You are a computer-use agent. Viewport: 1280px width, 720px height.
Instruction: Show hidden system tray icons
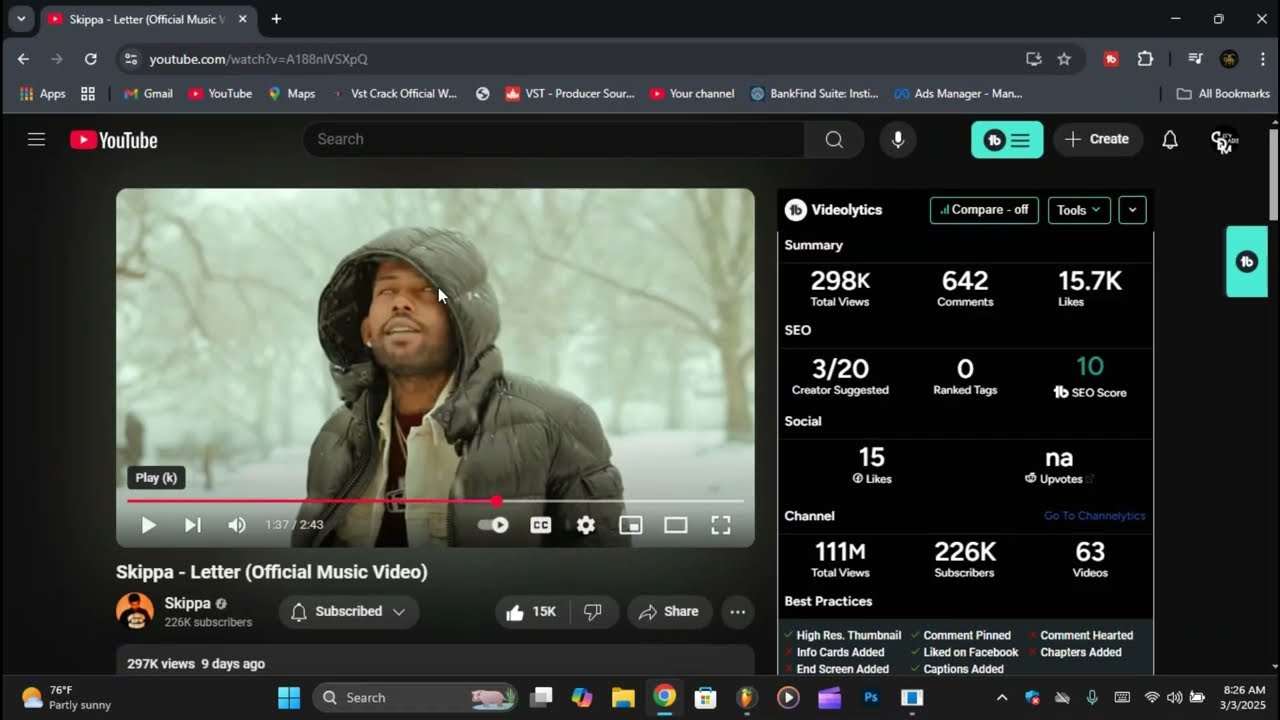point(1002,697)
